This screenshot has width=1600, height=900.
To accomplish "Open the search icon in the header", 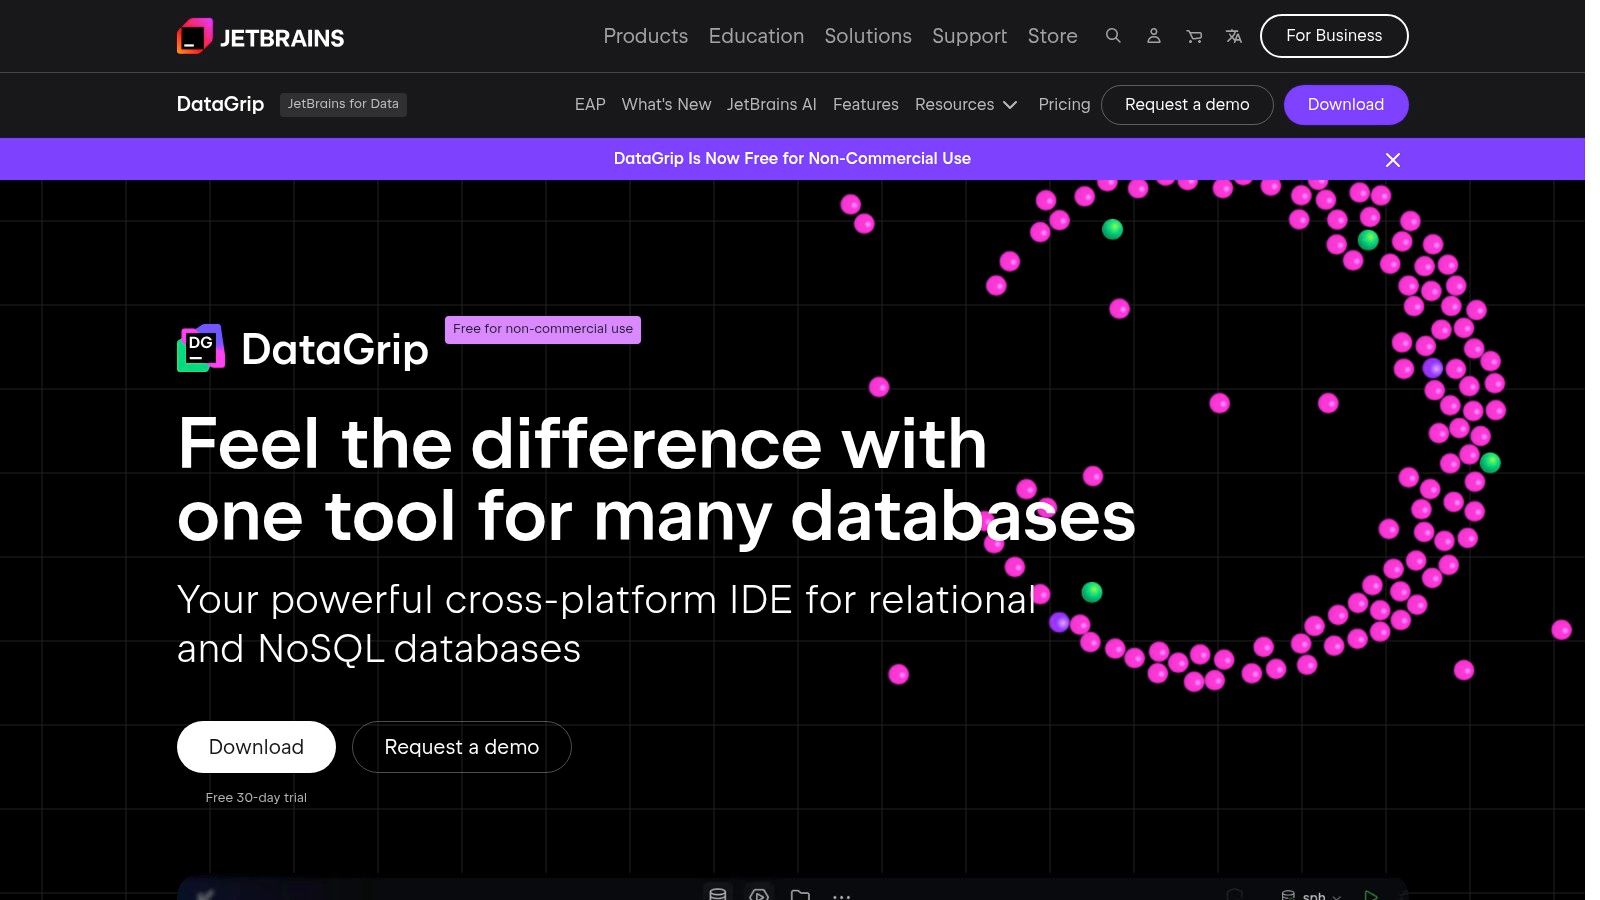I will pos(1113,36).
